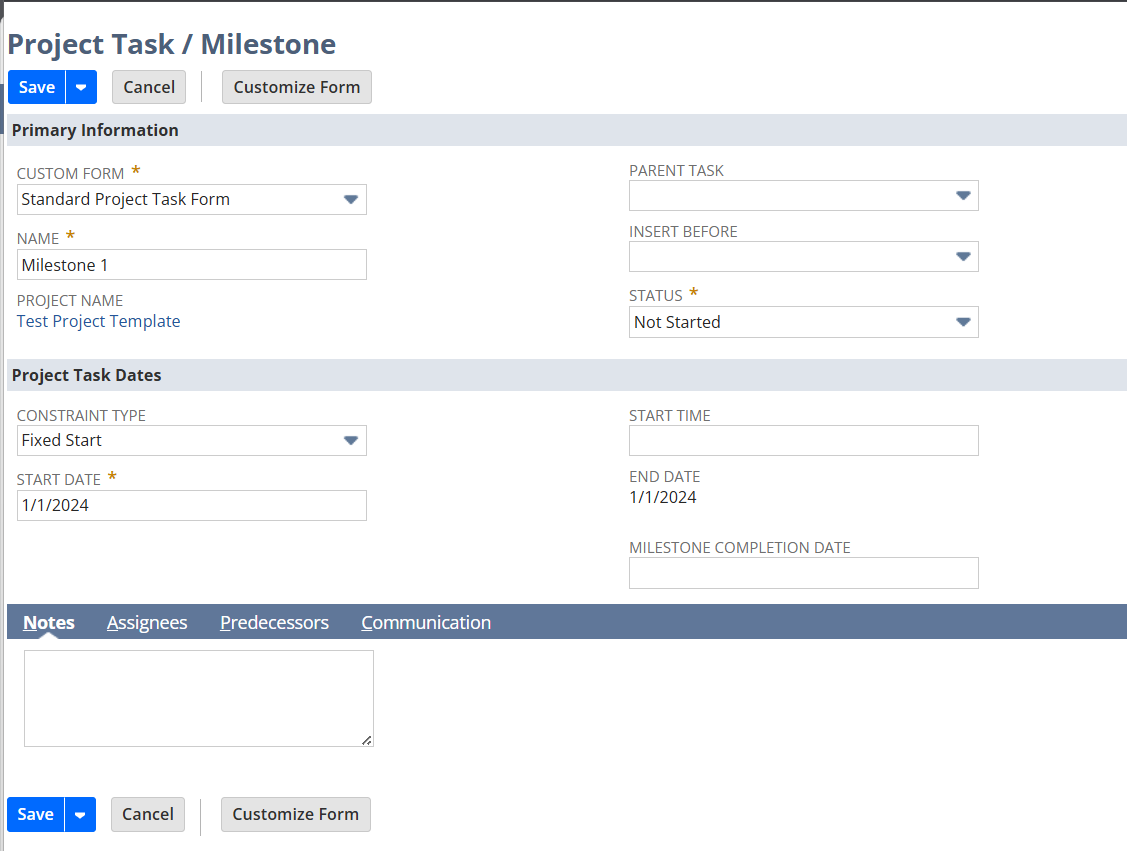This screenshot has height=851, width=1127.
Task: Switch to the Assignees tab
Action: click(x=147, y=622)
